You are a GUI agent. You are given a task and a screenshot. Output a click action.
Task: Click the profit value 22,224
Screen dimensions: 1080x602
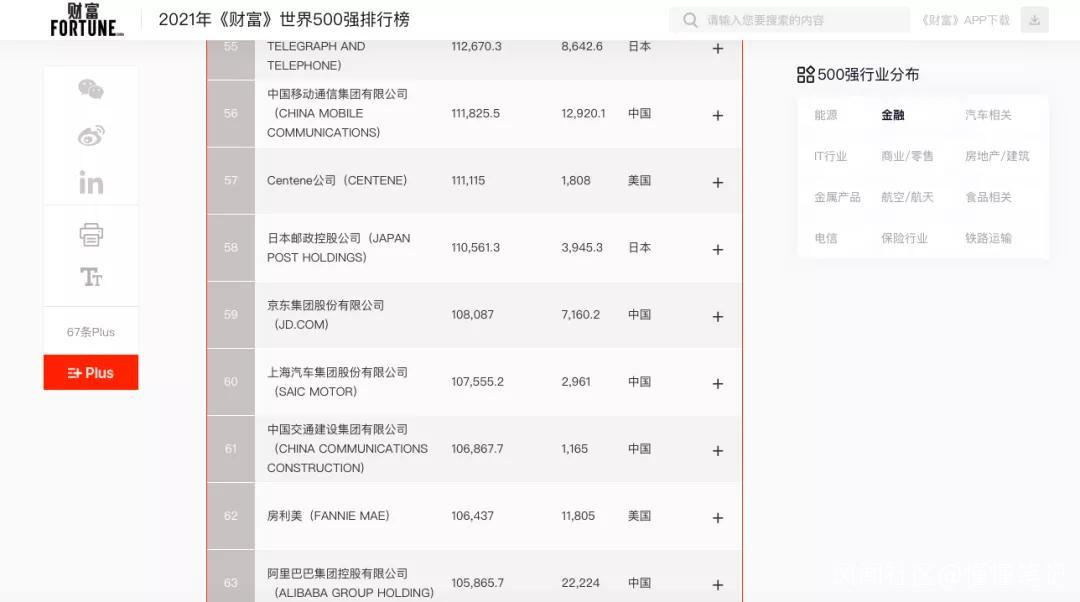581,583
